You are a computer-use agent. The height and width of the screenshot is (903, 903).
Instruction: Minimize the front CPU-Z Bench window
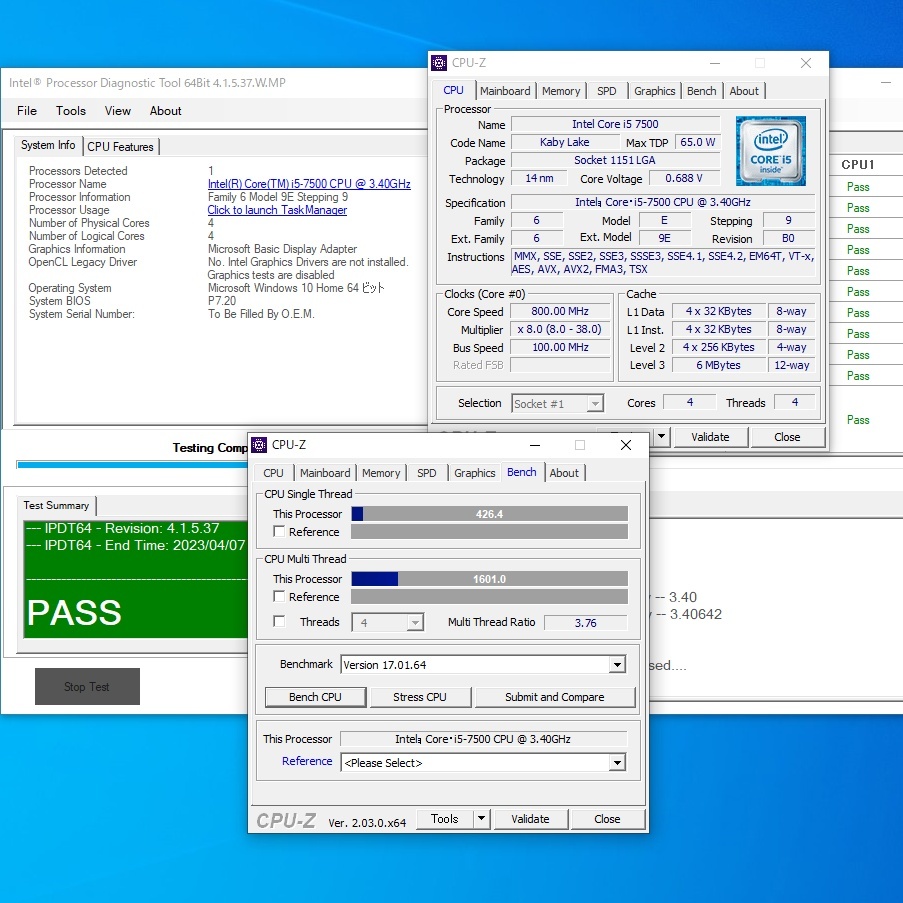pyautogui.click(x=535, y=445)
